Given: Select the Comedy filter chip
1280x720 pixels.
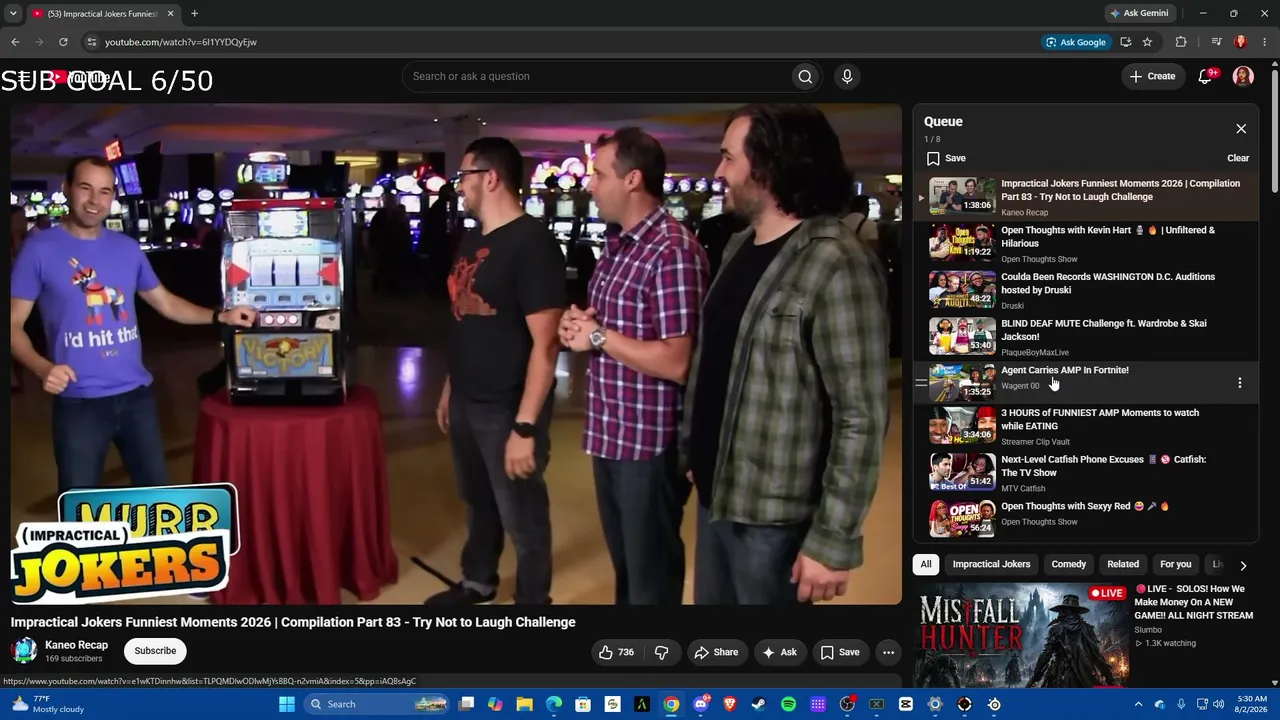Looking at the screenshot, I should [x=1069, y=564].
